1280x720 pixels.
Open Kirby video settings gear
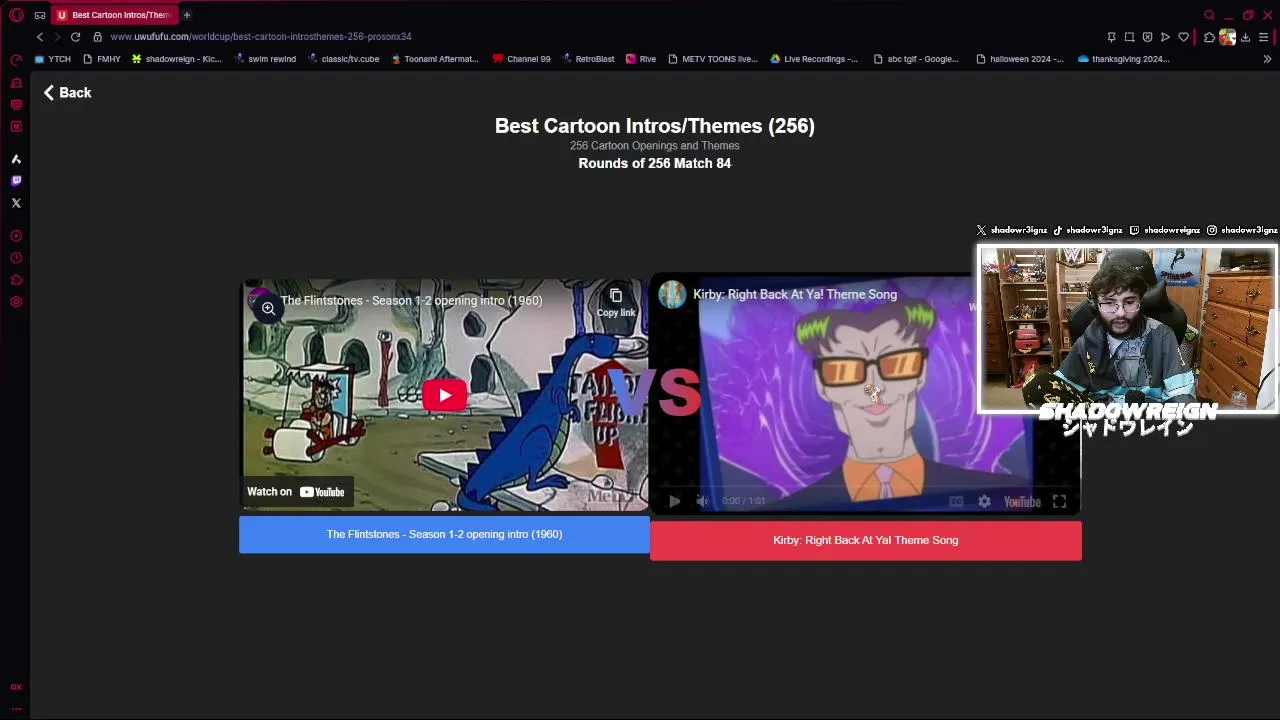pyautogui.click(x=984, y=501)
